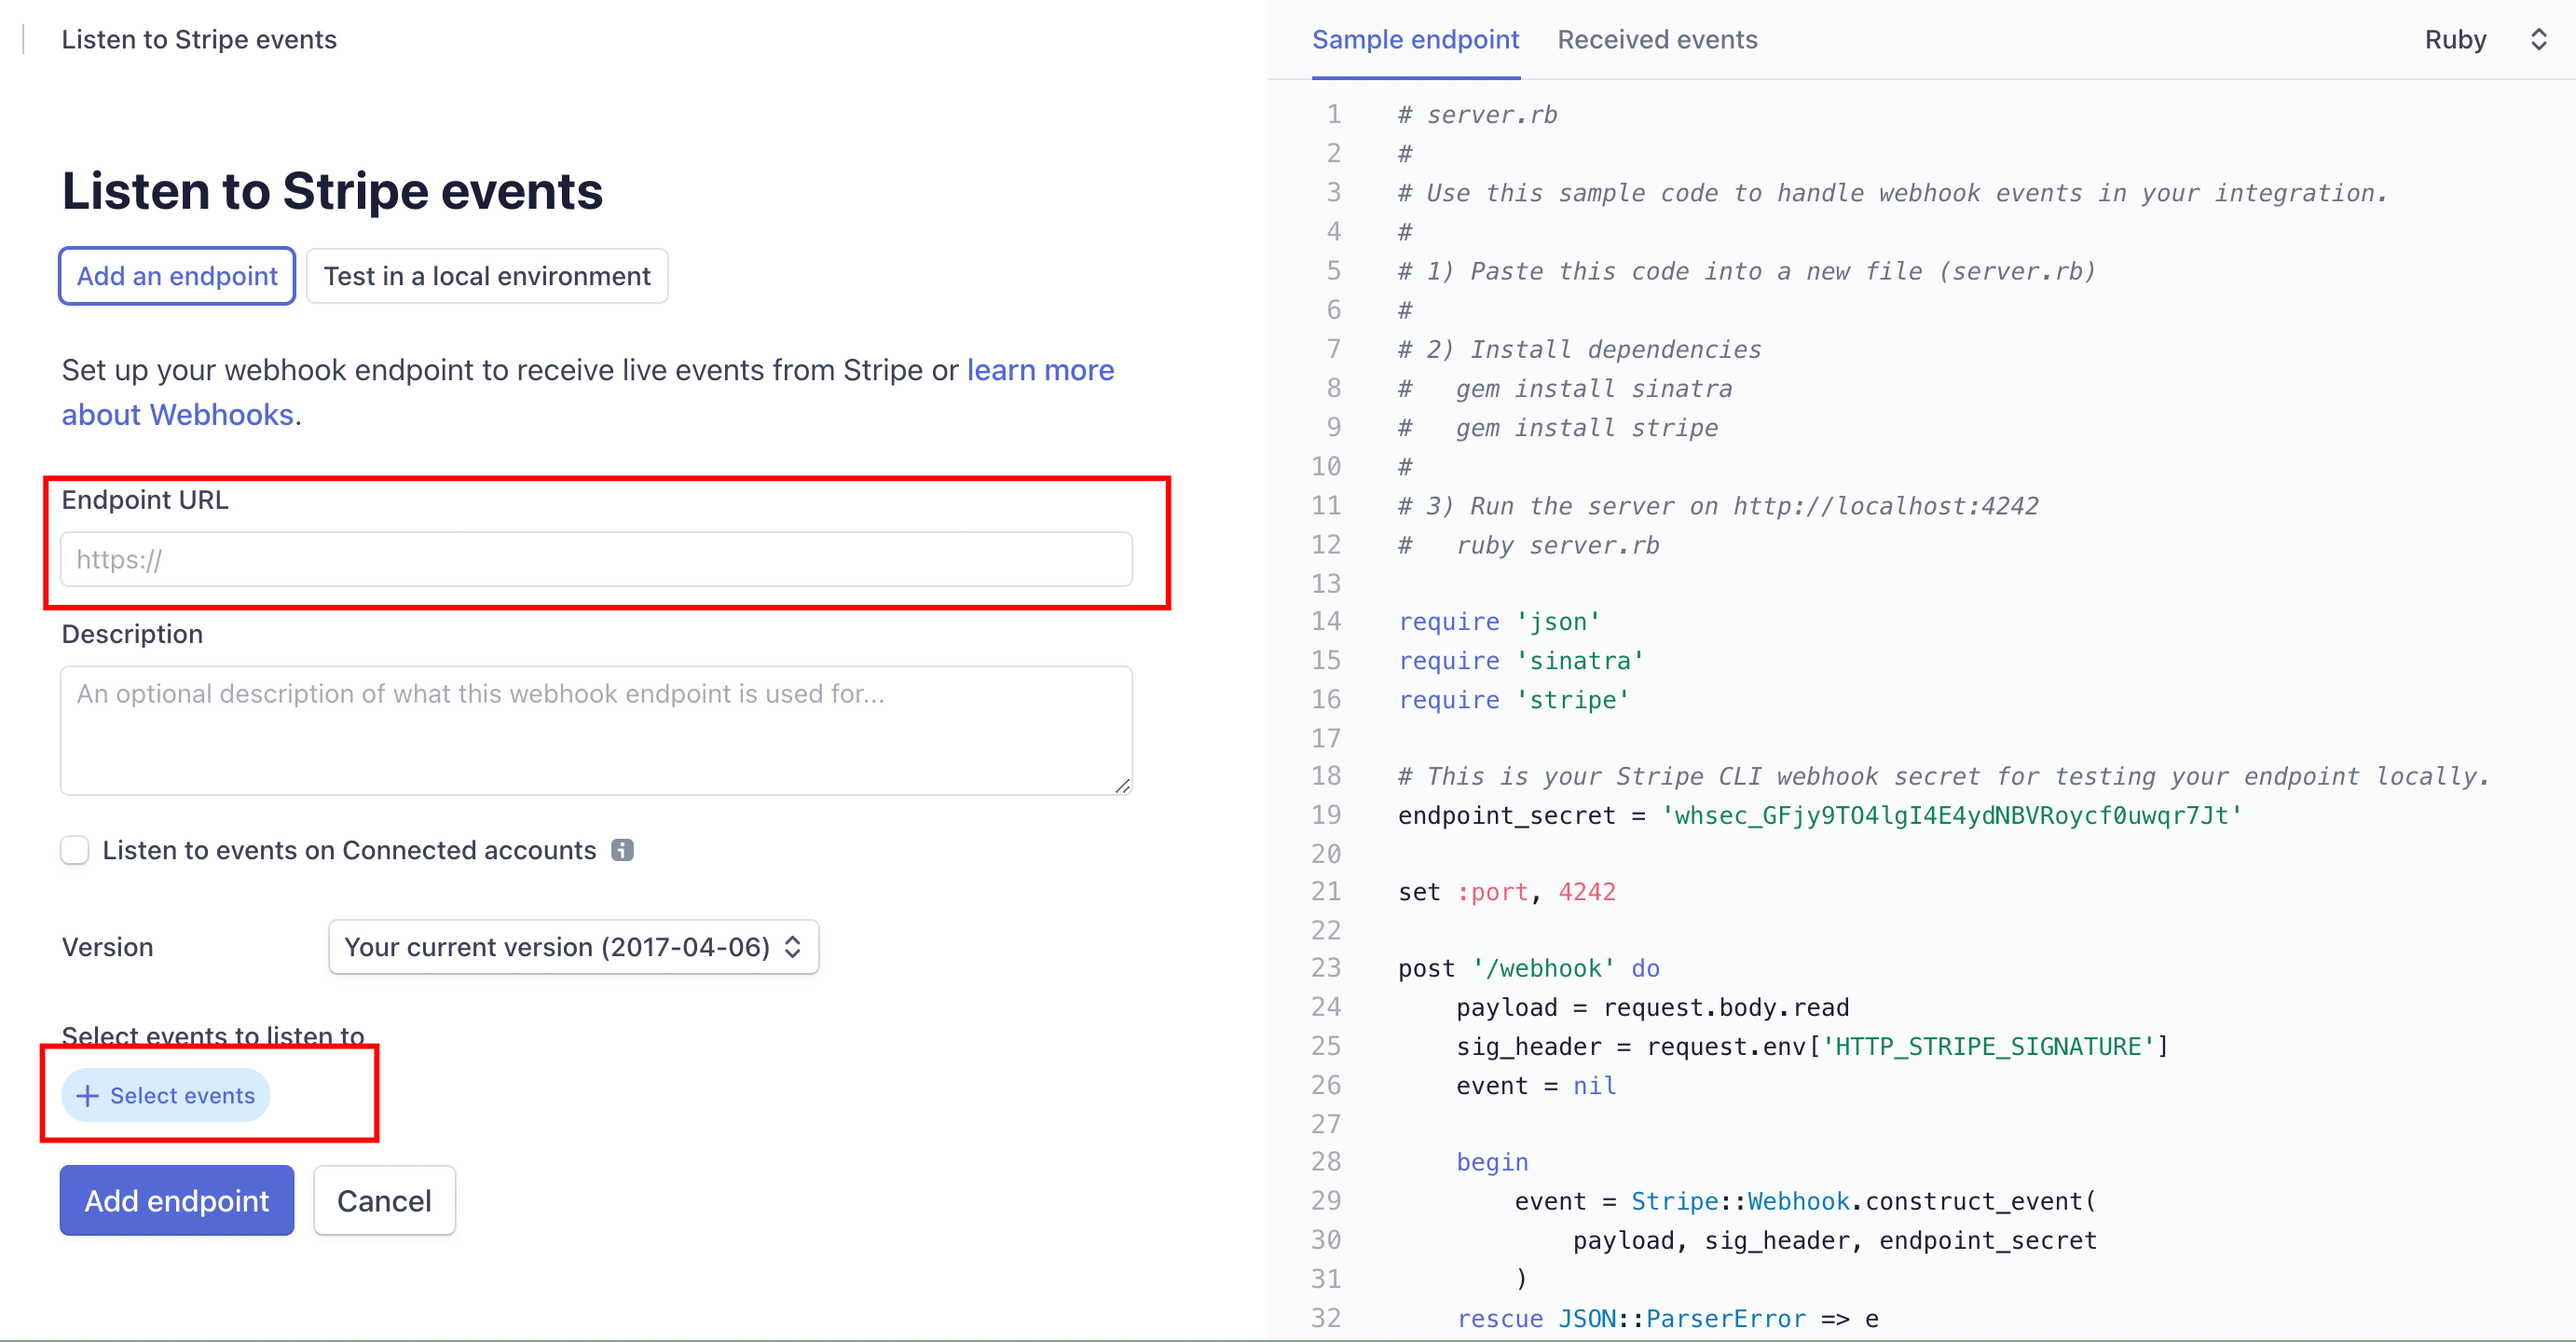The image size is (2576, 1342).
Task: Enable Listen to events on Connected accounts
Action: pos(75,850)
